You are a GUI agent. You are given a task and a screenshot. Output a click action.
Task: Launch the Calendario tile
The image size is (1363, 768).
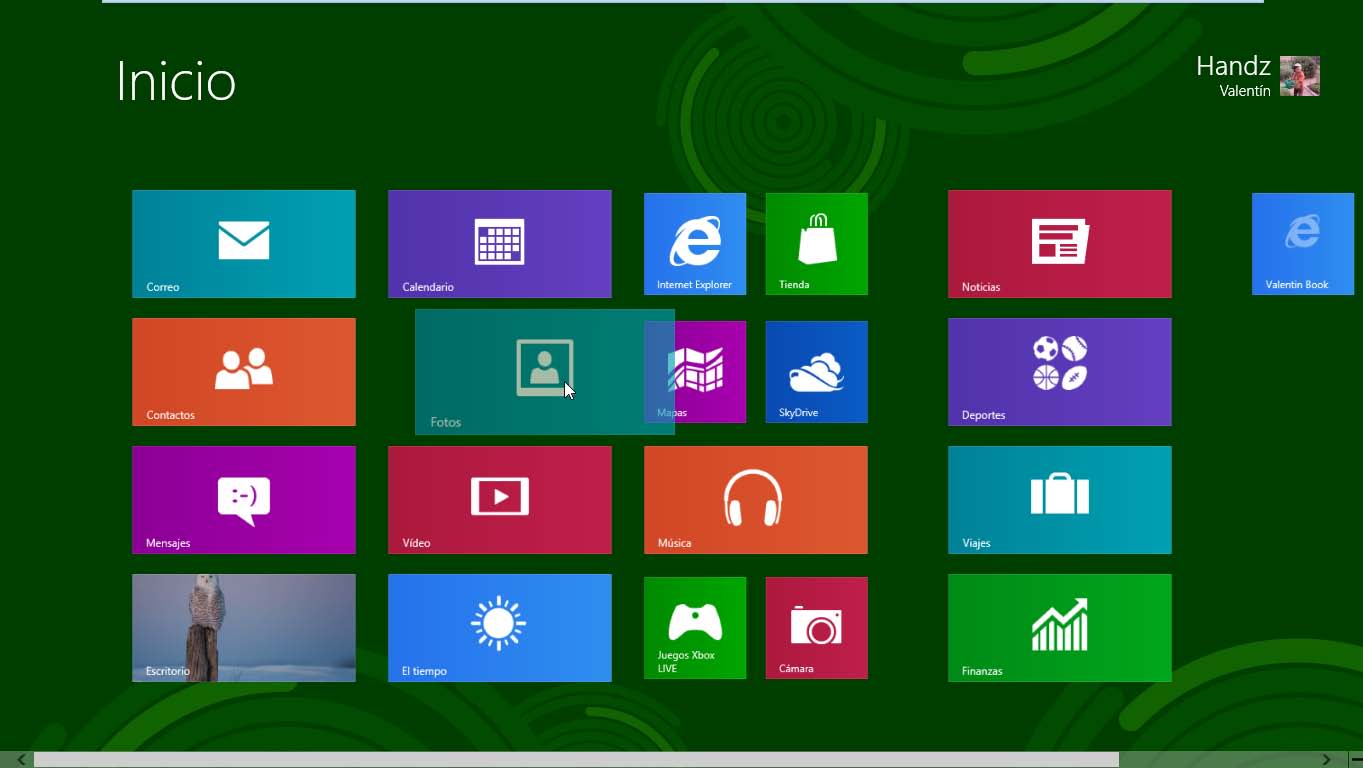pyautogui.click(x=499, y=243)
